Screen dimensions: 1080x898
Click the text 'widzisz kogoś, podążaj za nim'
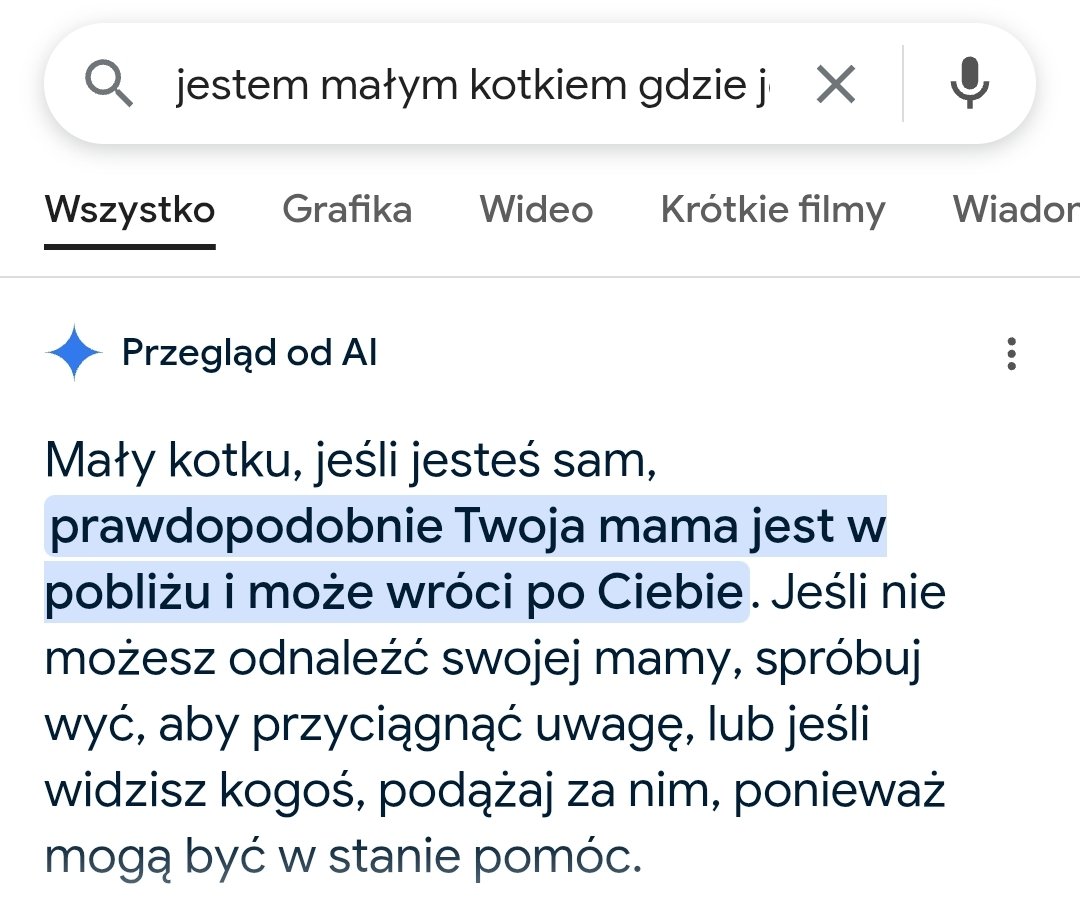(382, 791)
